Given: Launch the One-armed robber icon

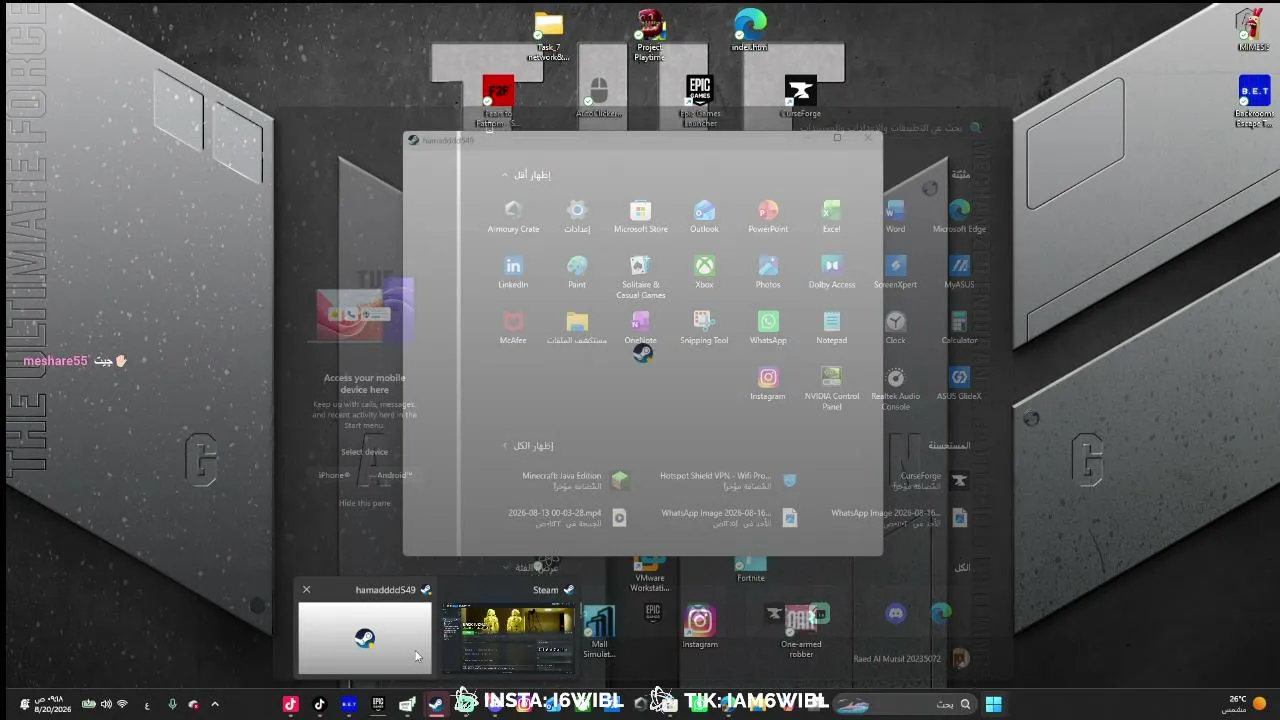Looking at the screenshot, I should coord(801,632).
